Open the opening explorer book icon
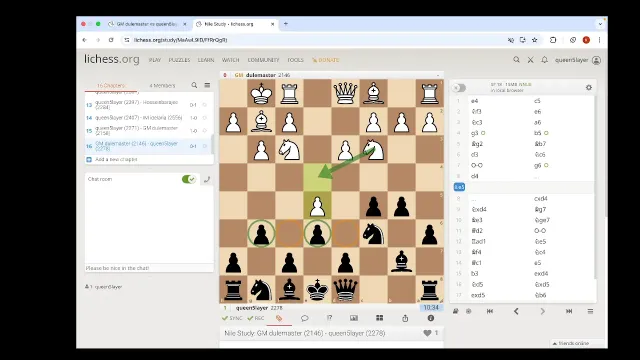 (456, 311)
